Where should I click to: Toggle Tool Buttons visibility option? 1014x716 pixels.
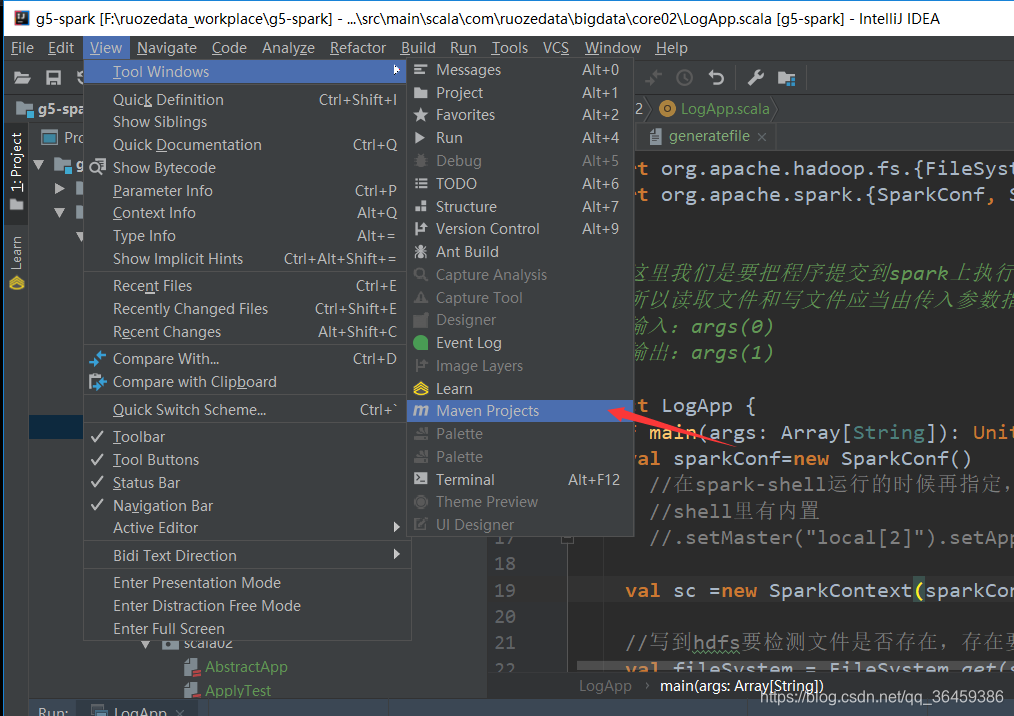point(248,460)
